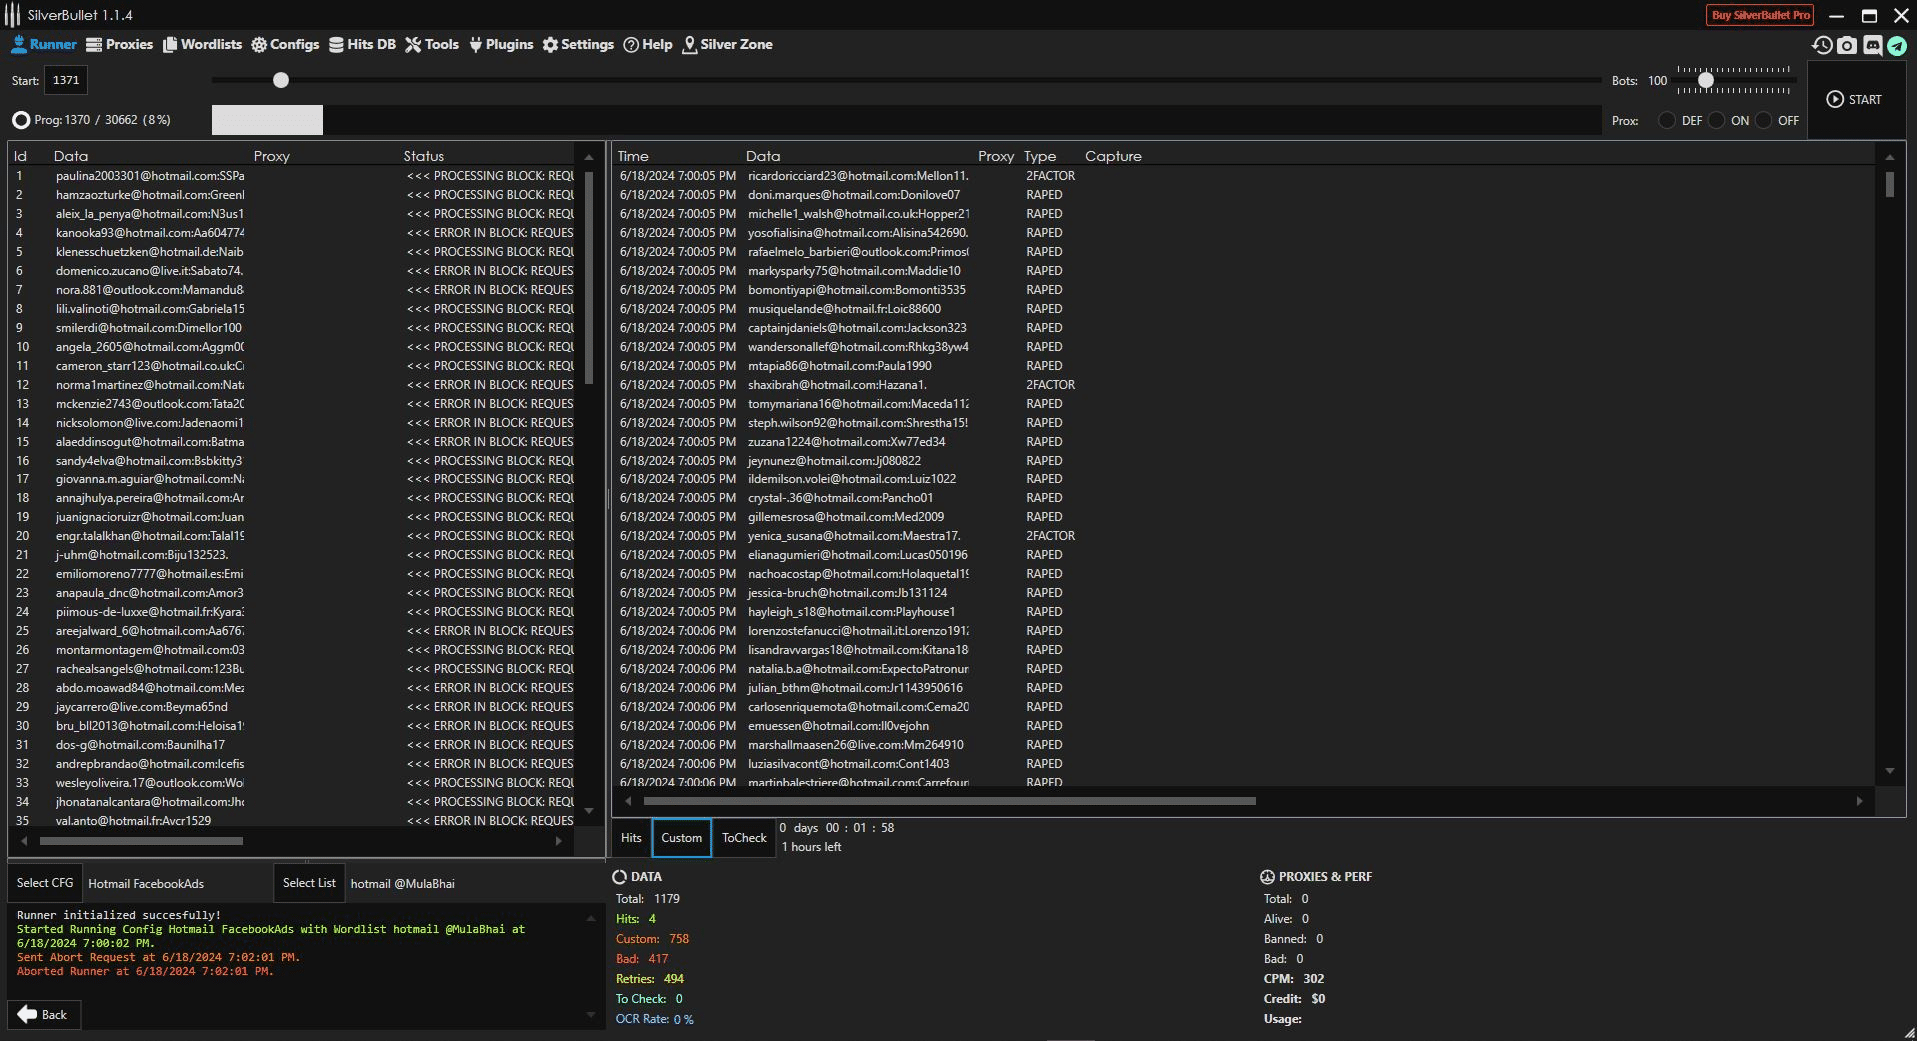
Task: Open the Hits DB section
Action: (362, 44)
